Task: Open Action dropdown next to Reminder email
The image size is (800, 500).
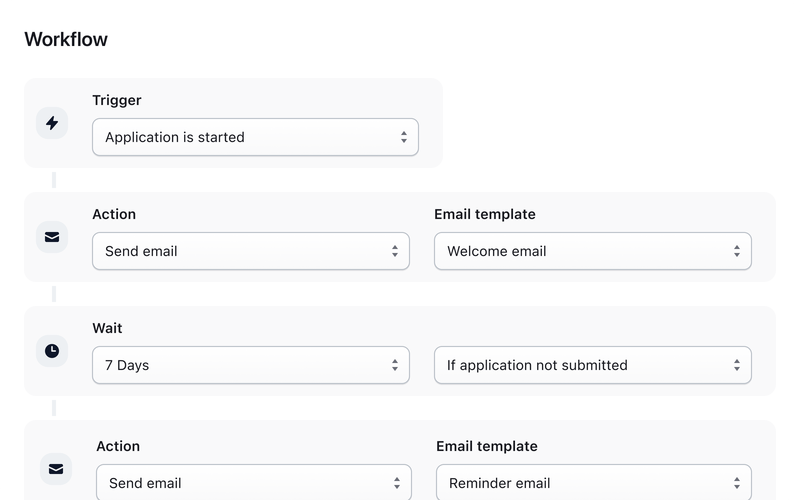Action: [253, 483]
